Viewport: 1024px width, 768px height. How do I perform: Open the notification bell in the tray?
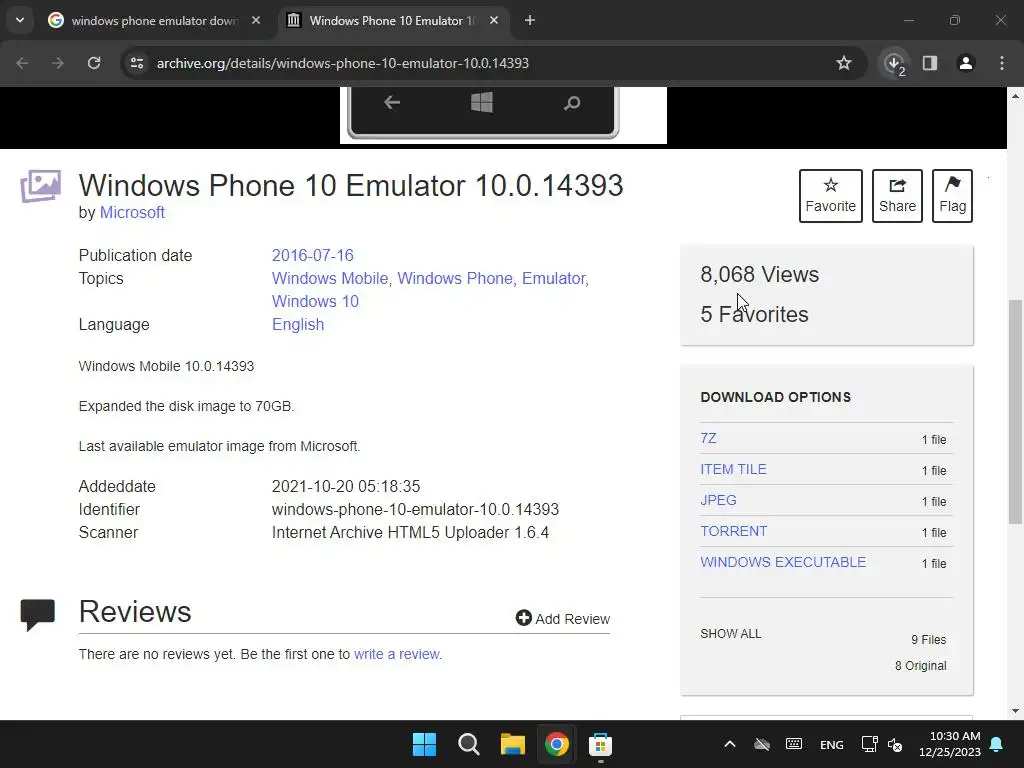(x=997, y=744)
